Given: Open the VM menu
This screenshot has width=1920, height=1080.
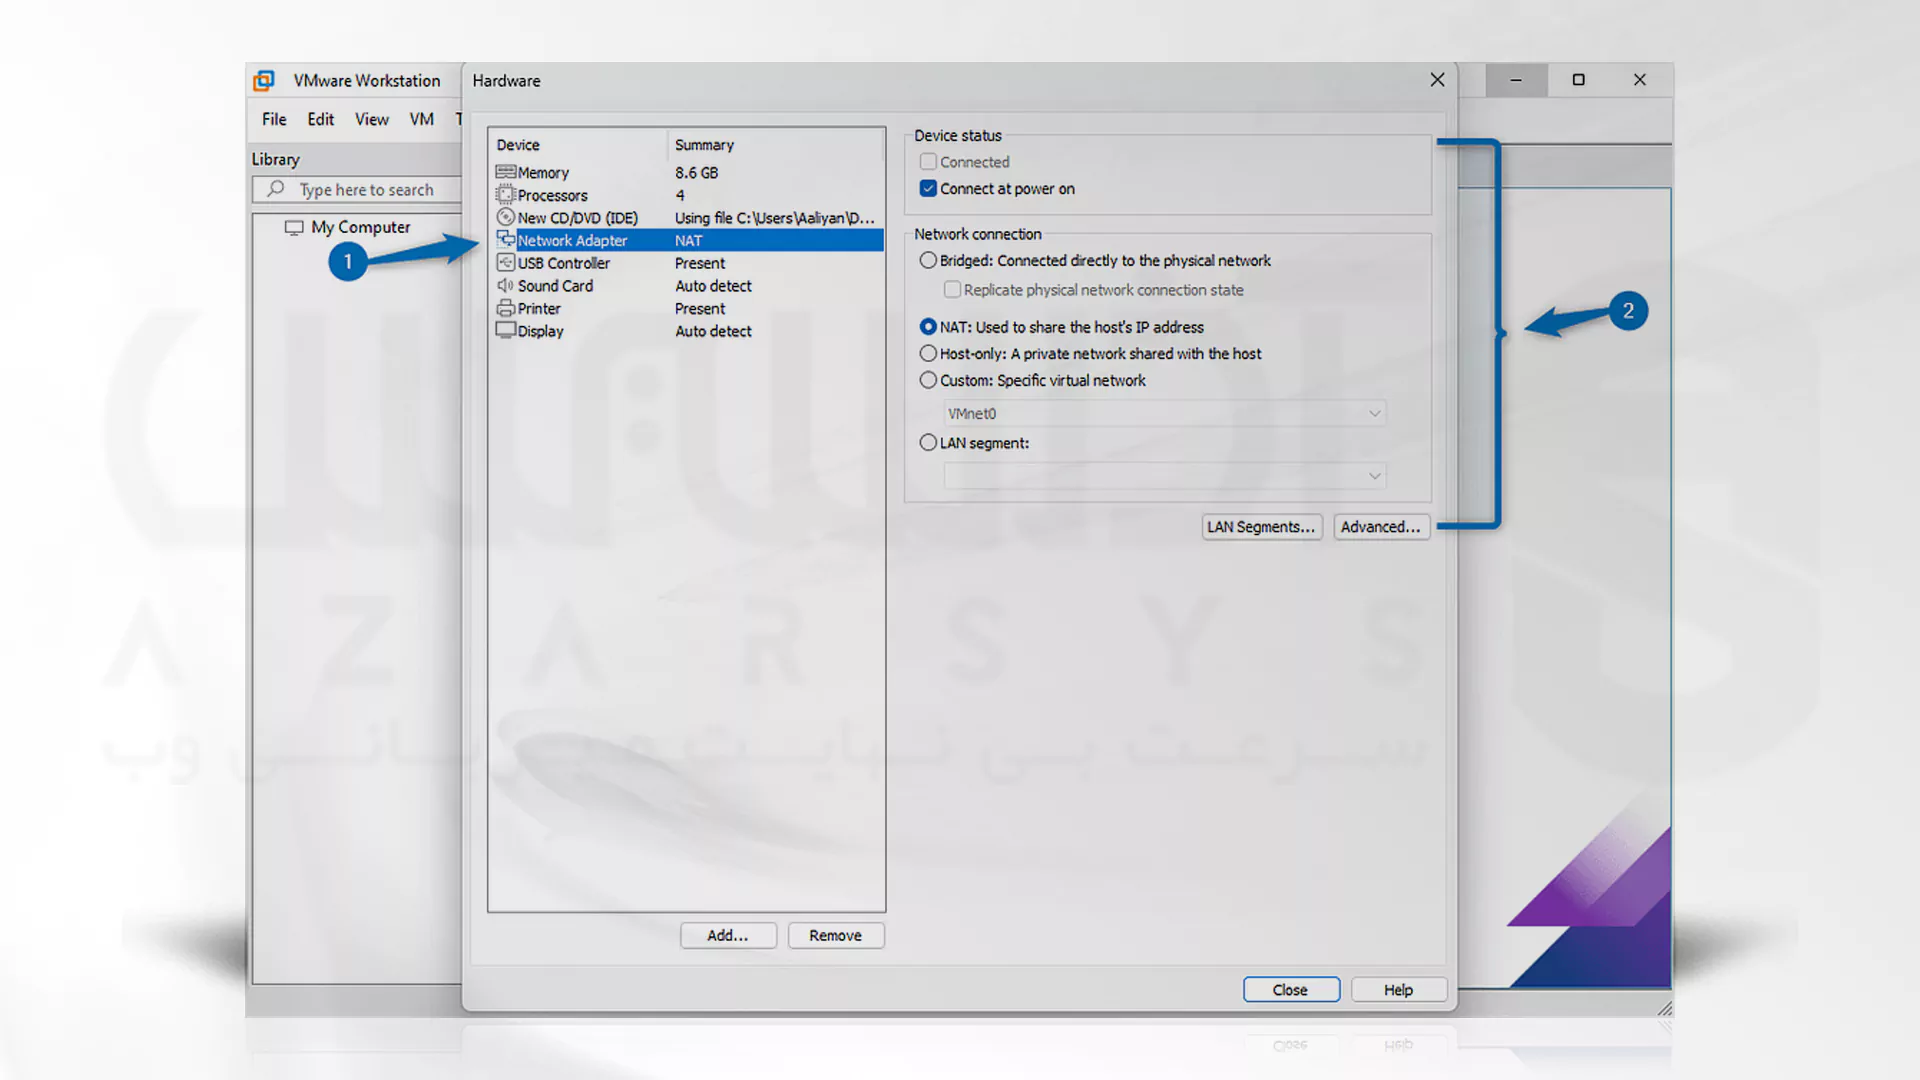Looking at the screenshot, I should point(421,119).
